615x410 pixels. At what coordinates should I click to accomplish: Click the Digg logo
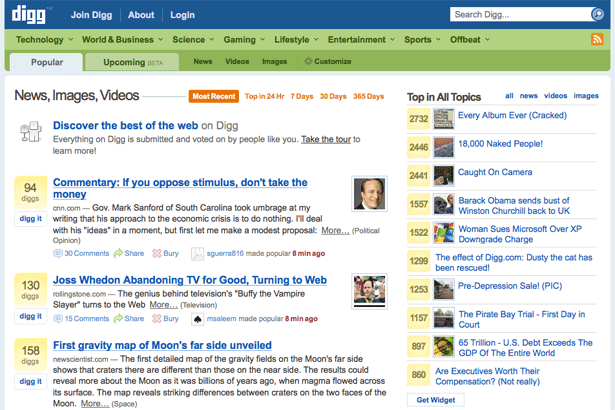point(29,15)
